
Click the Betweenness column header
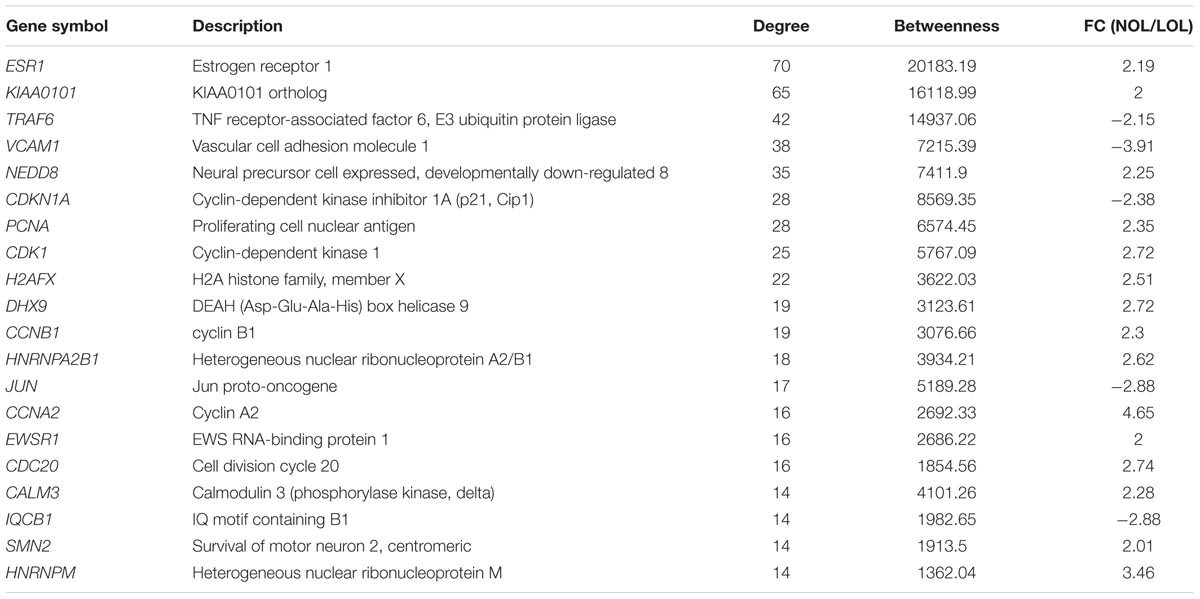[946, 26]
